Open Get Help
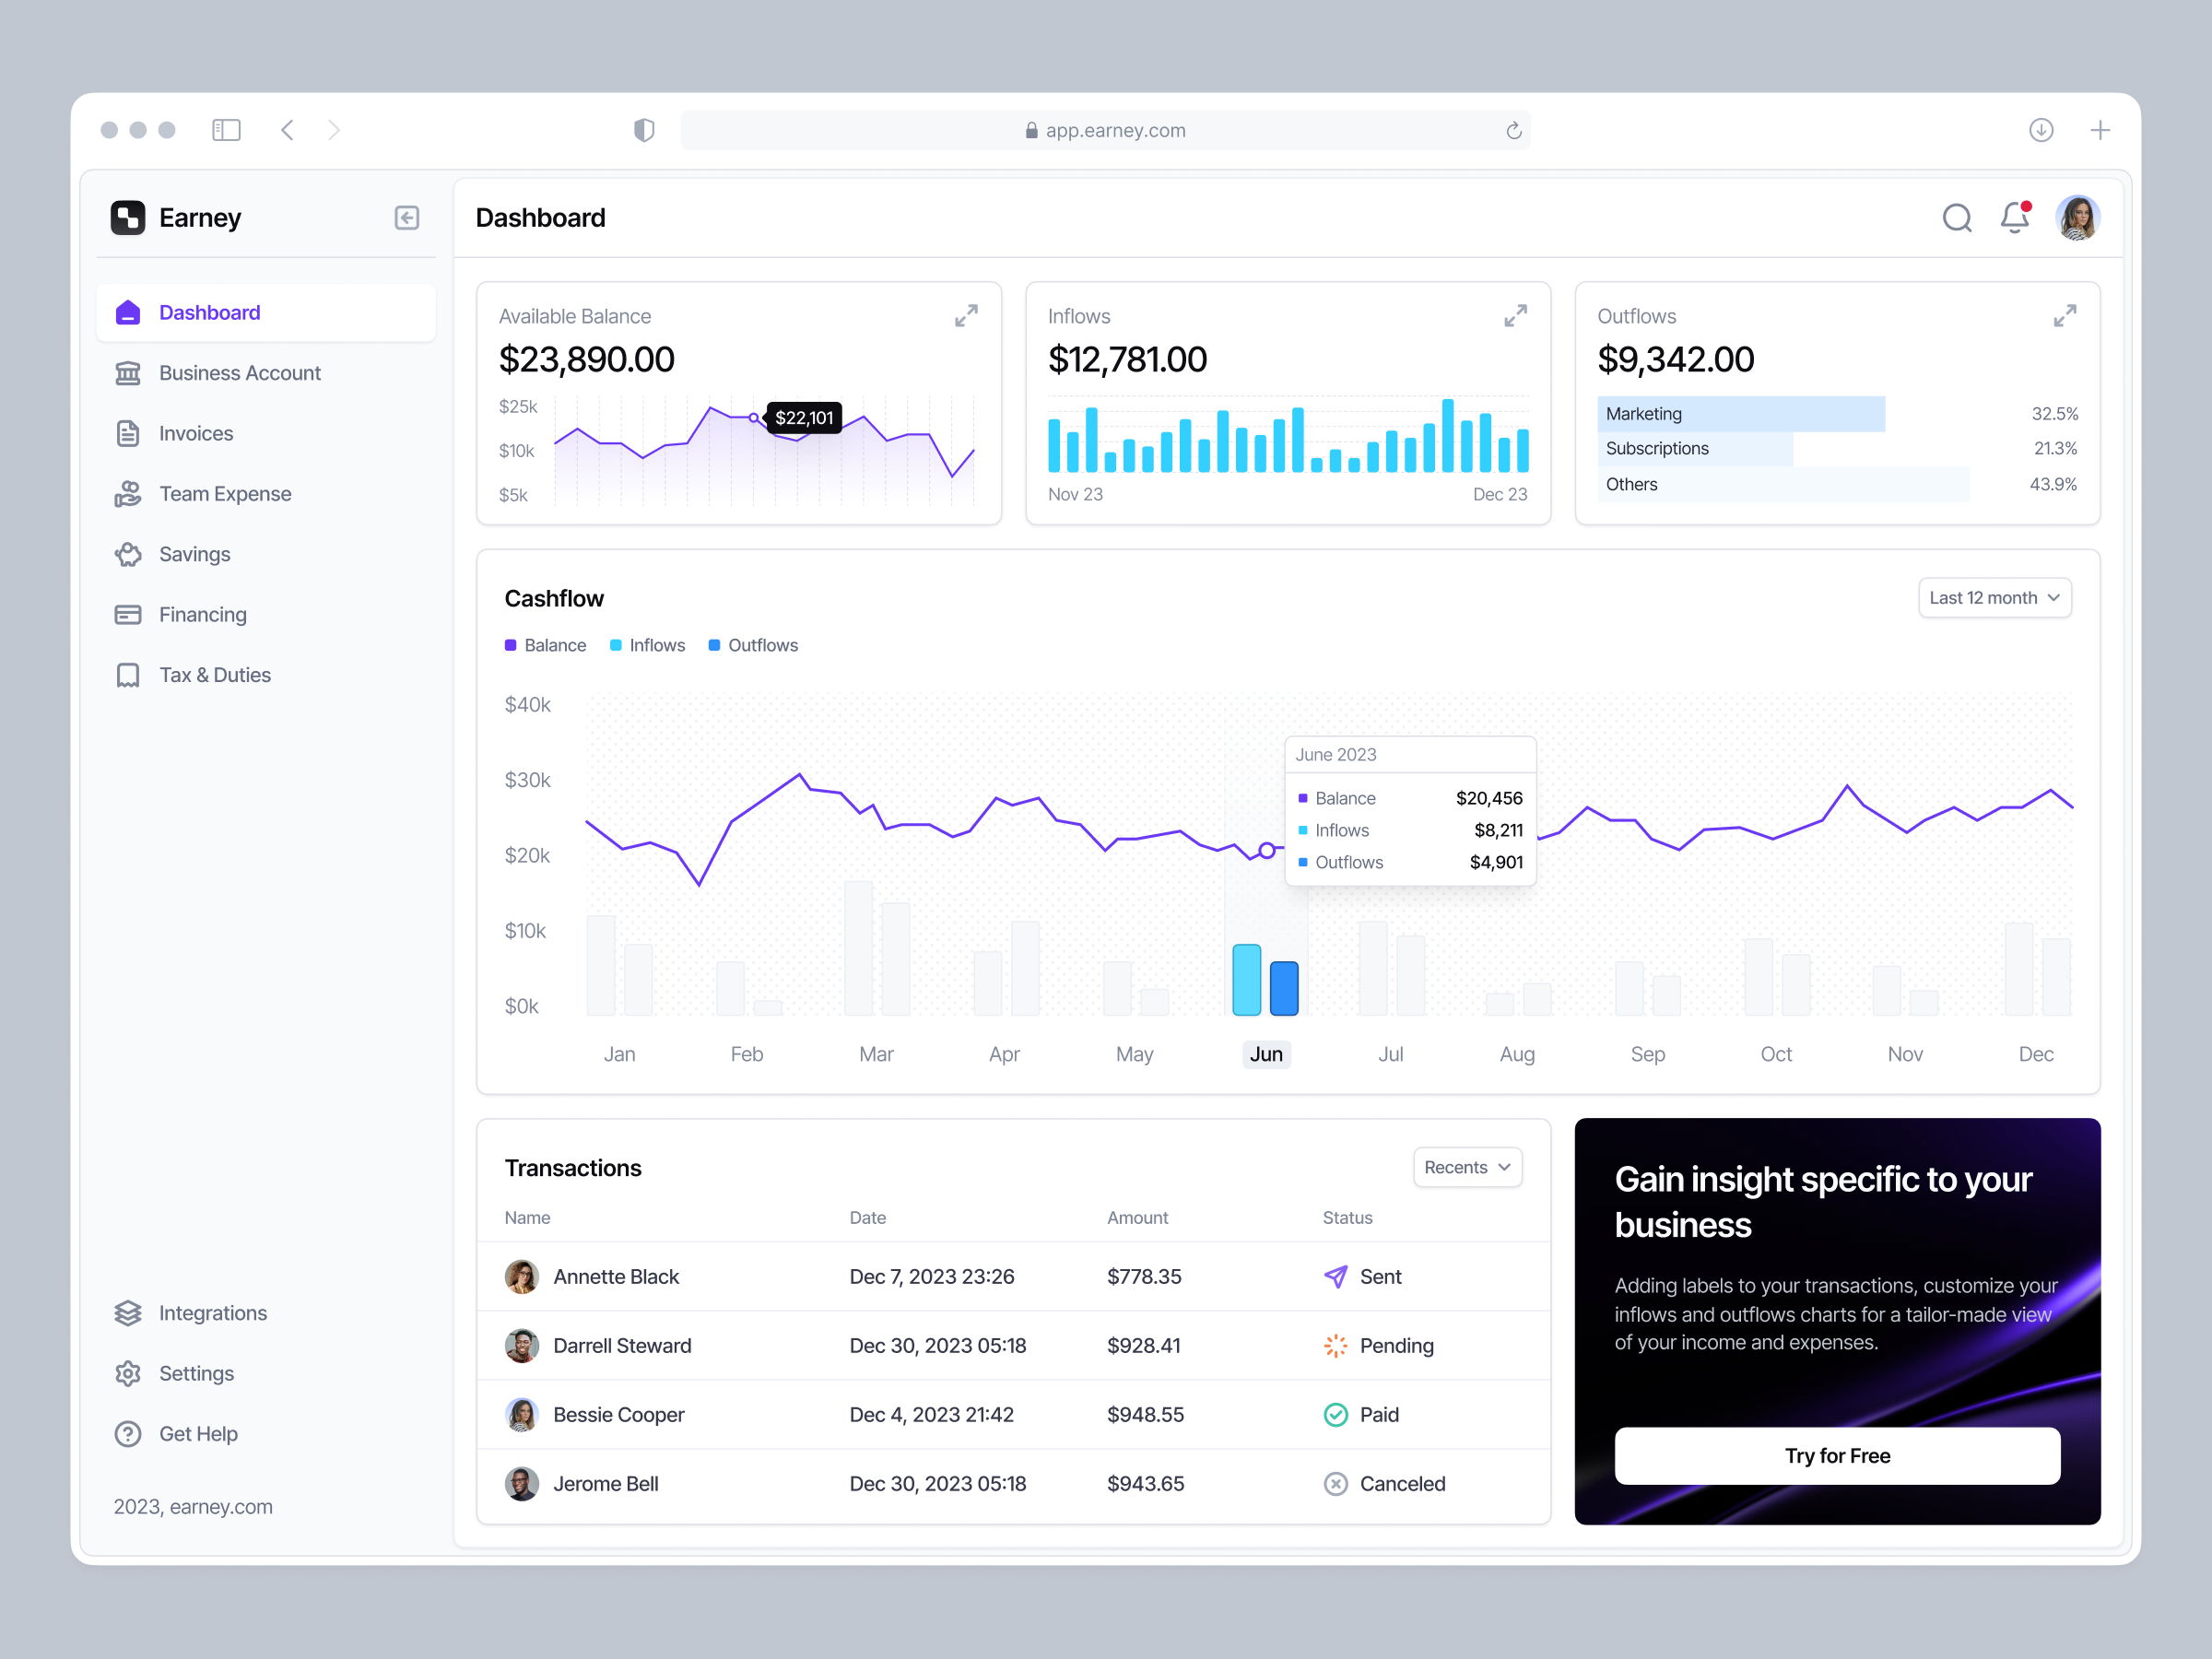Screen dimensions: 2212x1659 coord(198,1433)
